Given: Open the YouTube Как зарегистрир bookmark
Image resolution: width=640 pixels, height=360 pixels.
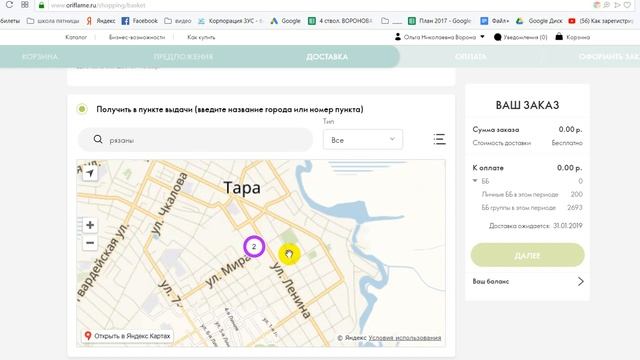Looking at the screenshot, I should point(601,21).
